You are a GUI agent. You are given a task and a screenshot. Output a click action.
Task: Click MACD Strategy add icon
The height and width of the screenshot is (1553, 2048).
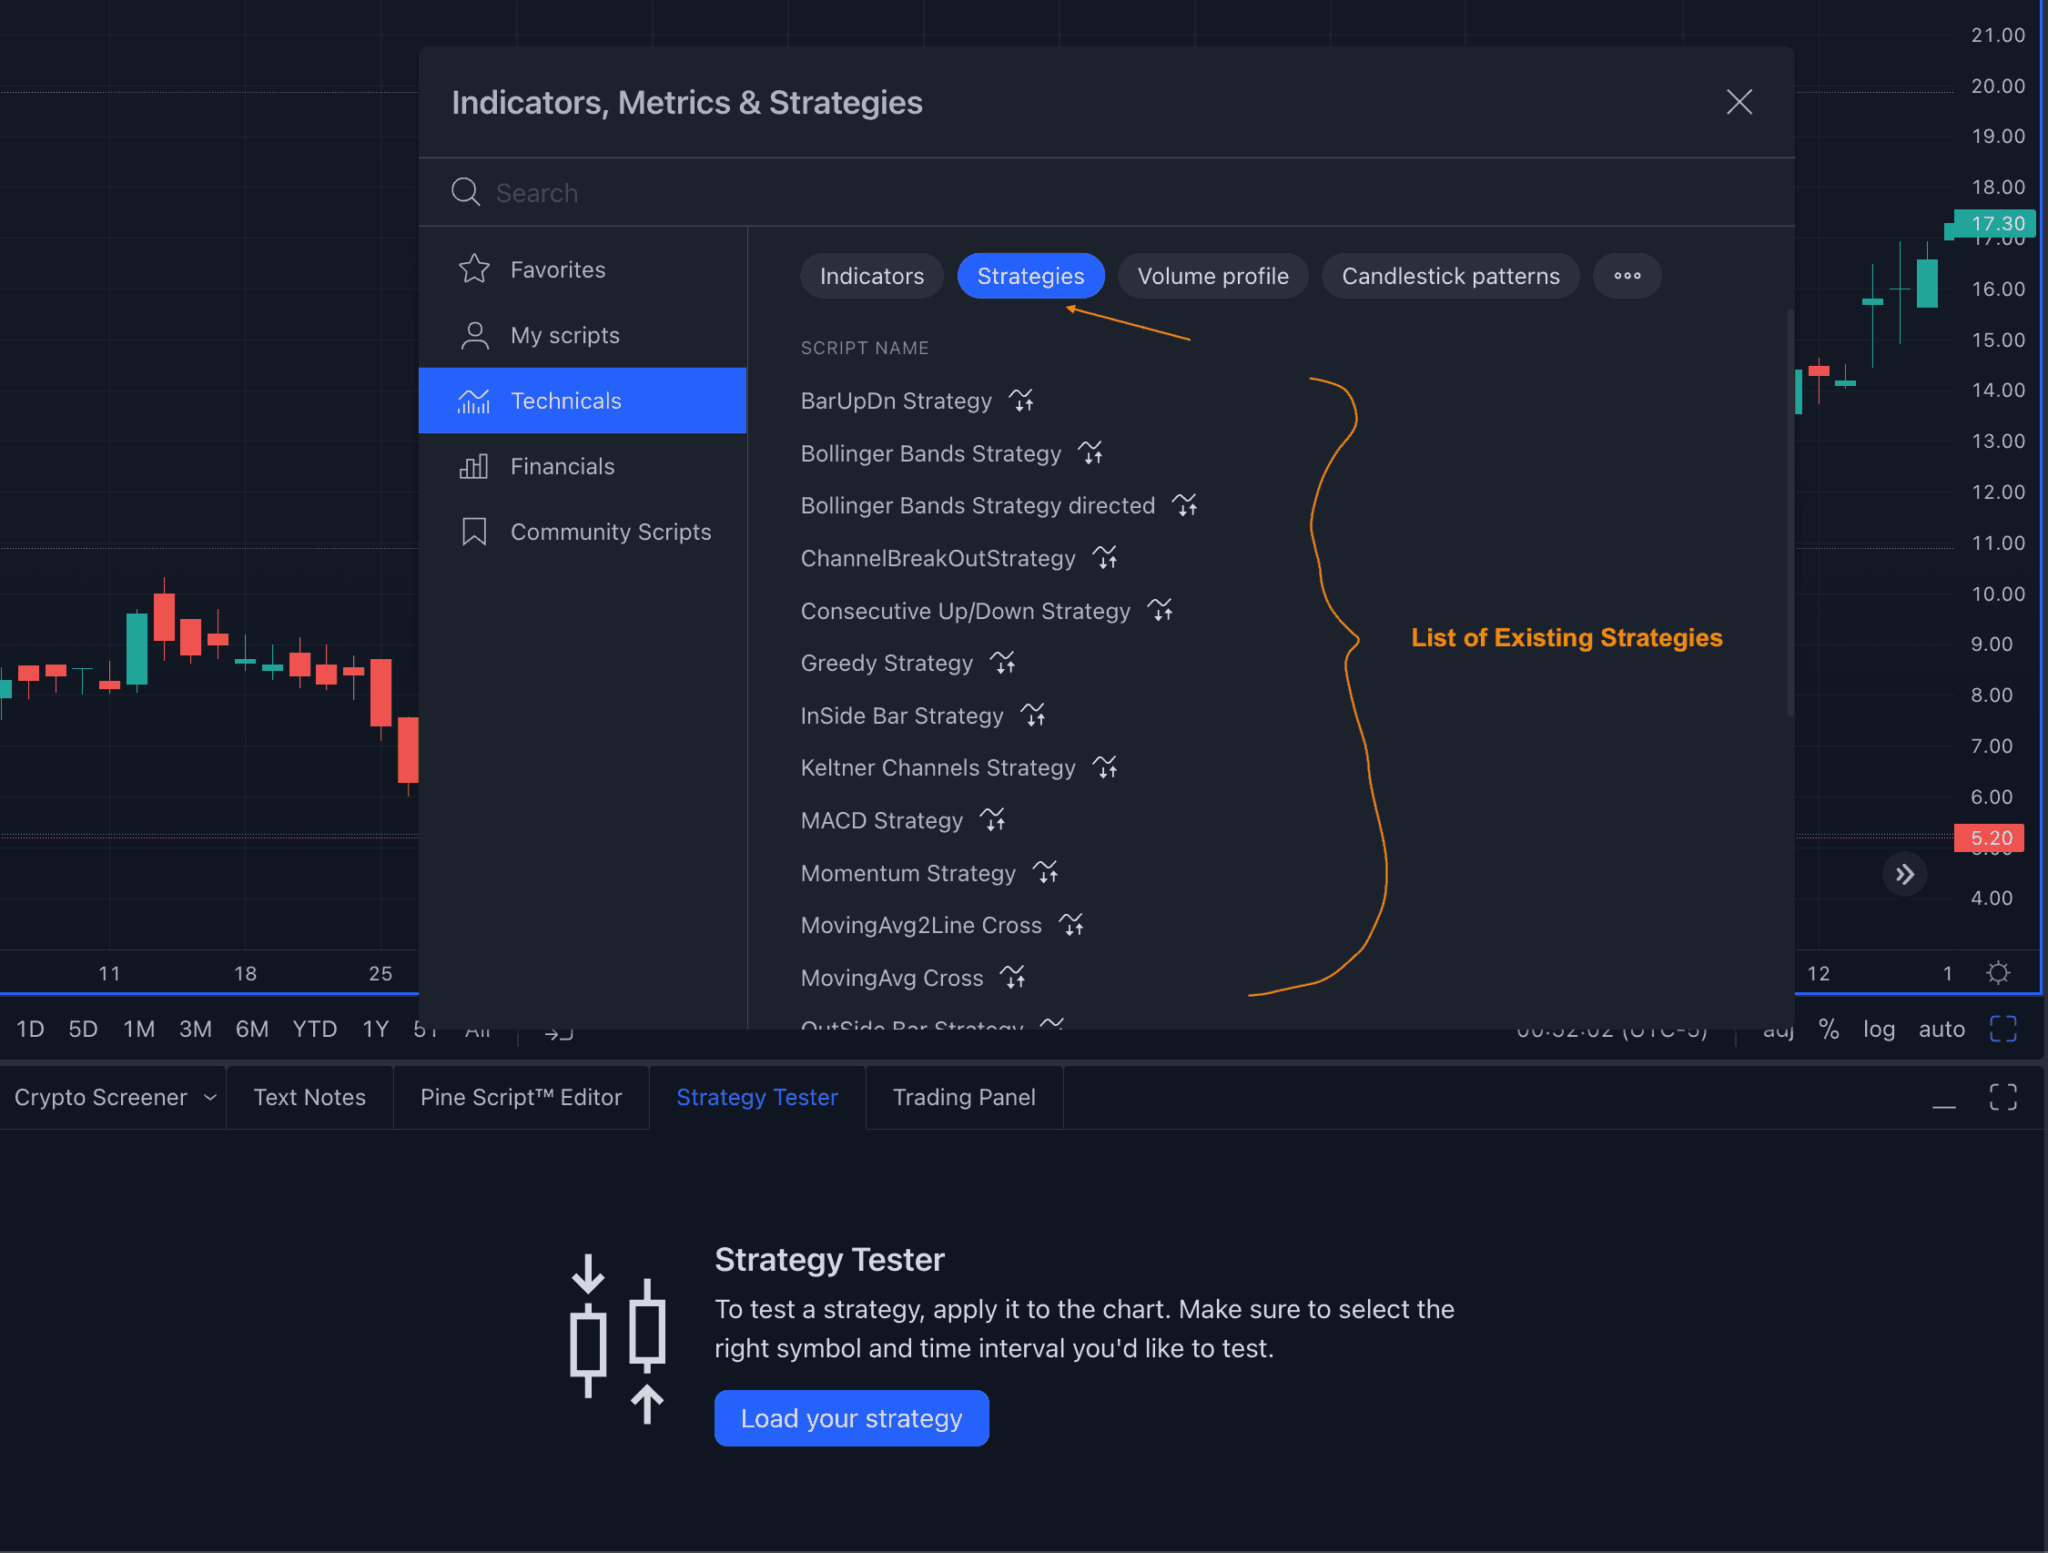[x=995, y=821]
